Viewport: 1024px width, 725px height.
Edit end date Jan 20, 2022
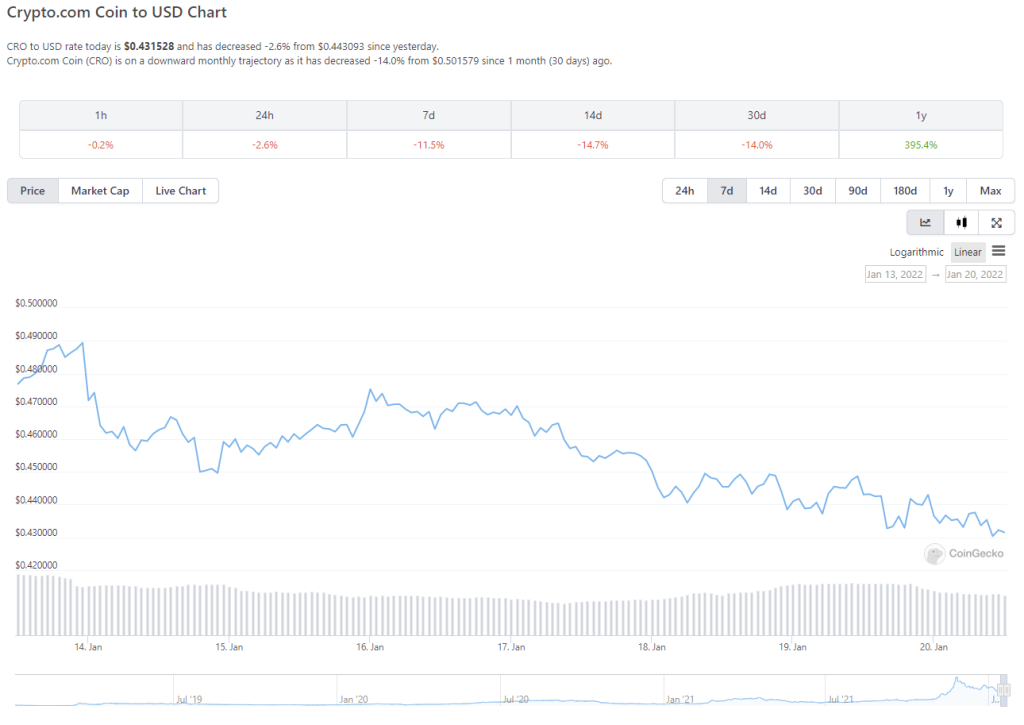click(x=975, y=274)
